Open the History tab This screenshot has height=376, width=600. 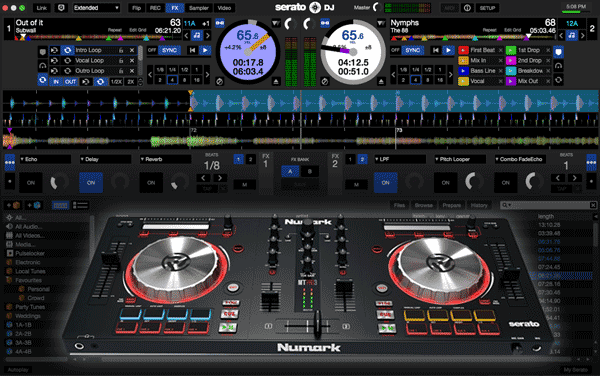click(x=479, y=205)
